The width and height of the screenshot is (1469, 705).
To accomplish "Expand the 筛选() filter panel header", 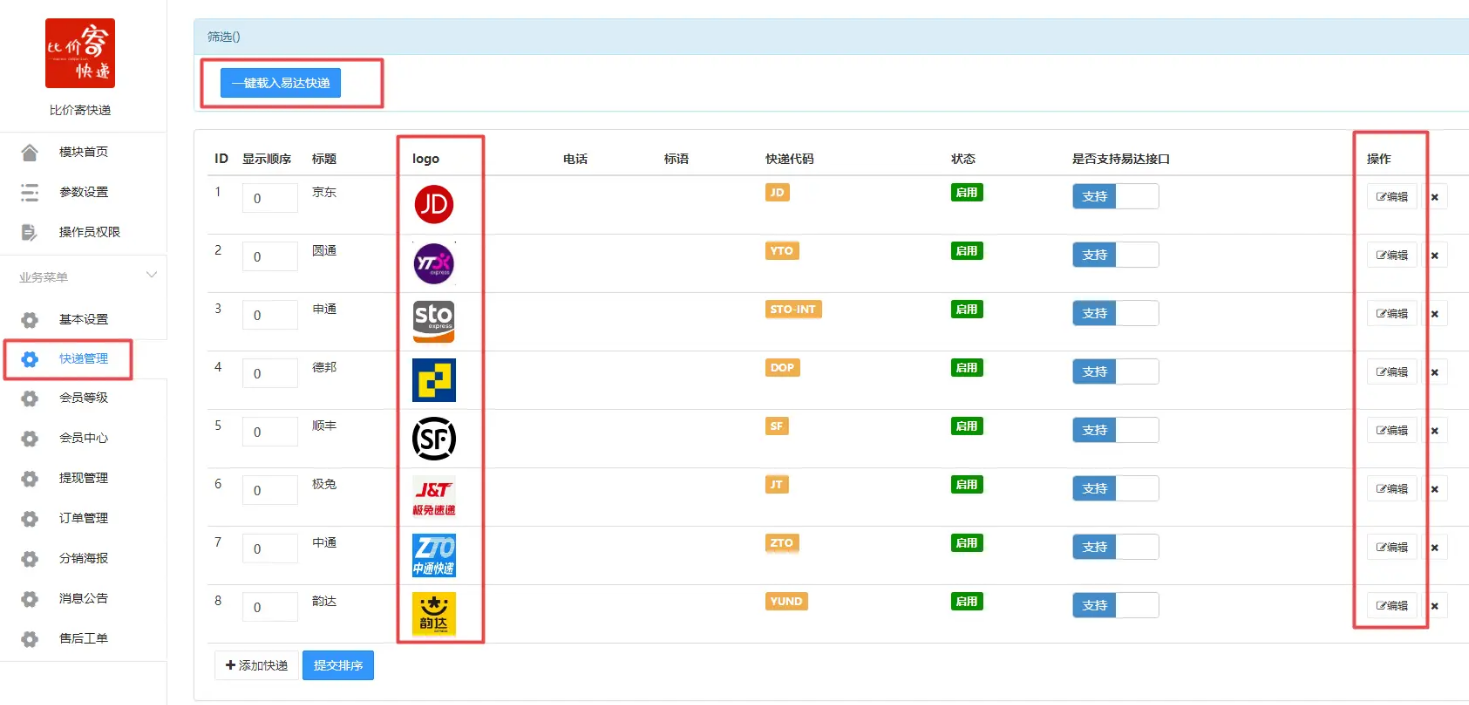I will point(831,36).
